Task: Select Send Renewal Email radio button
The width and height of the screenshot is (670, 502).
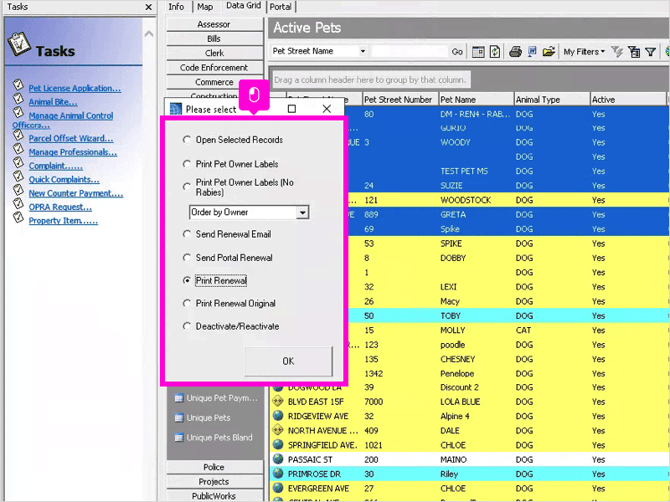Action: (x=187, y=234)
